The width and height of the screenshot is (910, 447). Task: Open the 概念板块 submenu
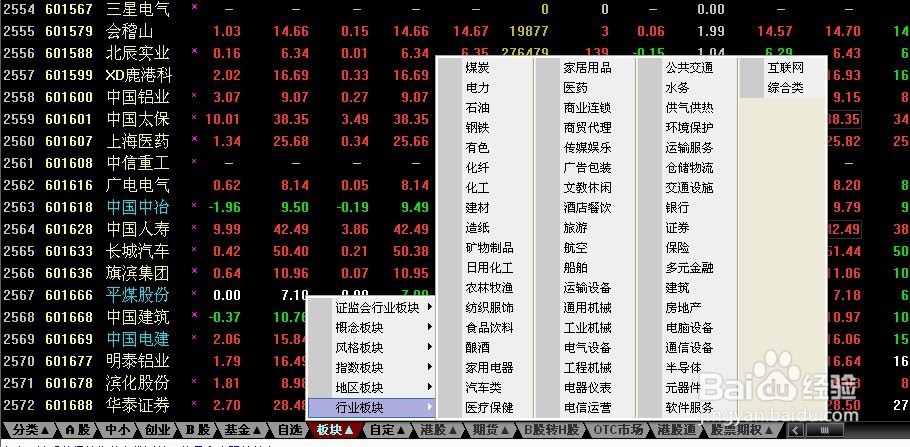click(x=371, y=327)
